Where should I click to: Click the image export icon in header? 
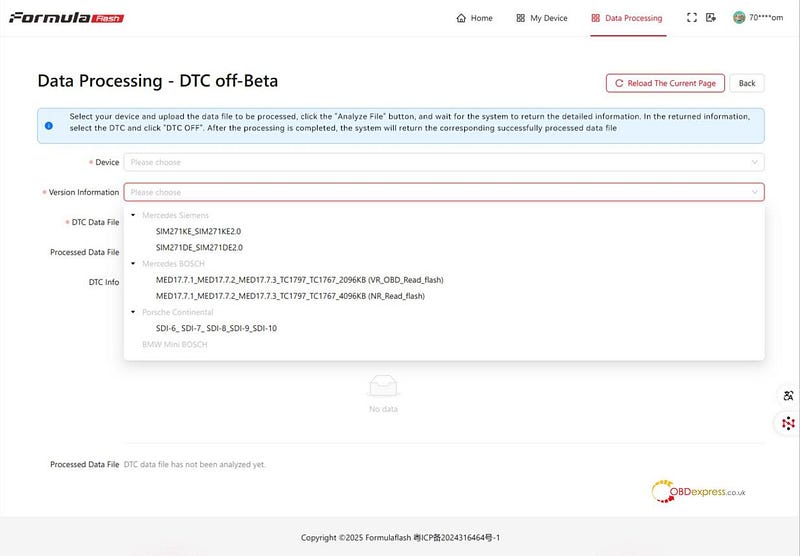[711, 17]
